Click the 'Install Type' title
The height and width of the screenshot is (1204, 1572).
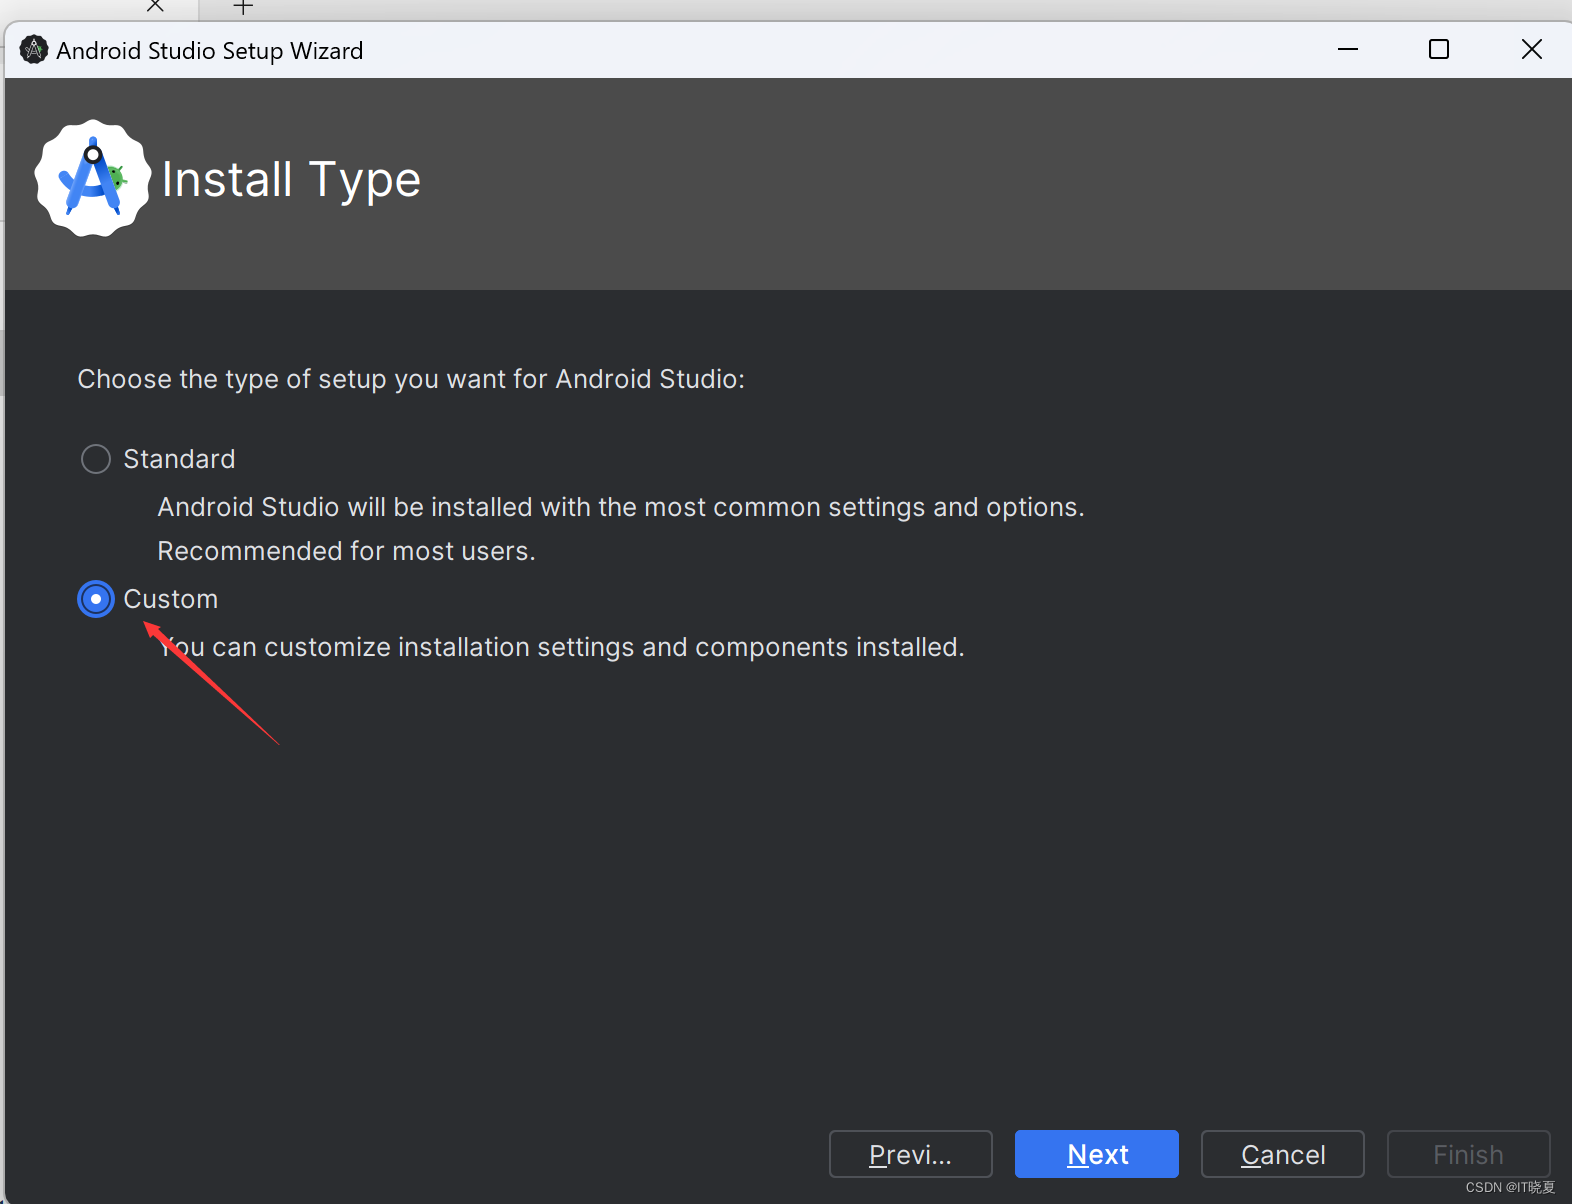(291, 180)
